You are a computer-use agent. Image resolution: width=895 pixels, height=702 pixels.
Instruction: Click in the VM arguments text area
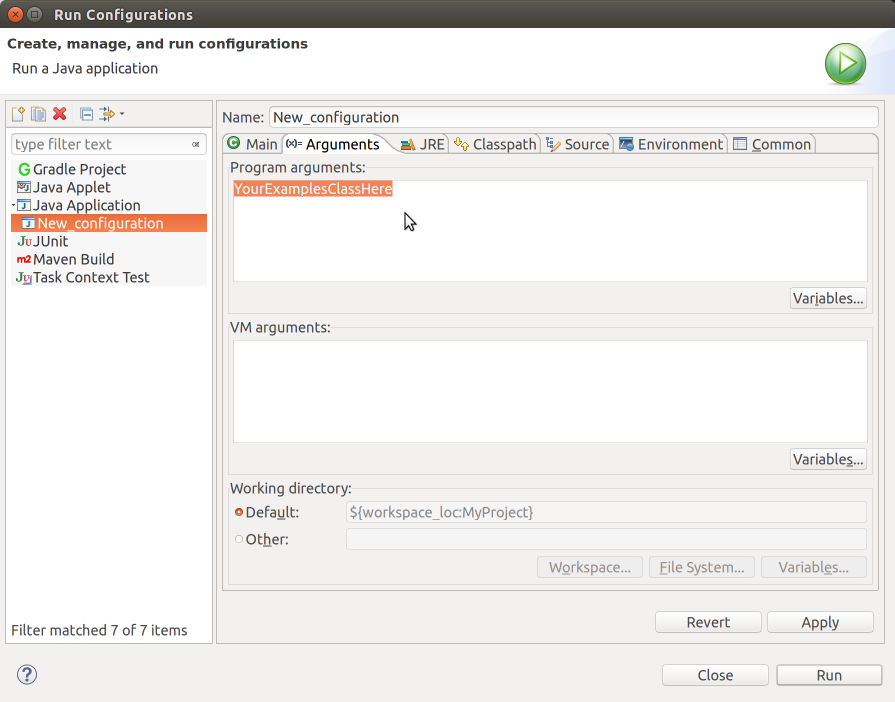(x=549, y=391)
